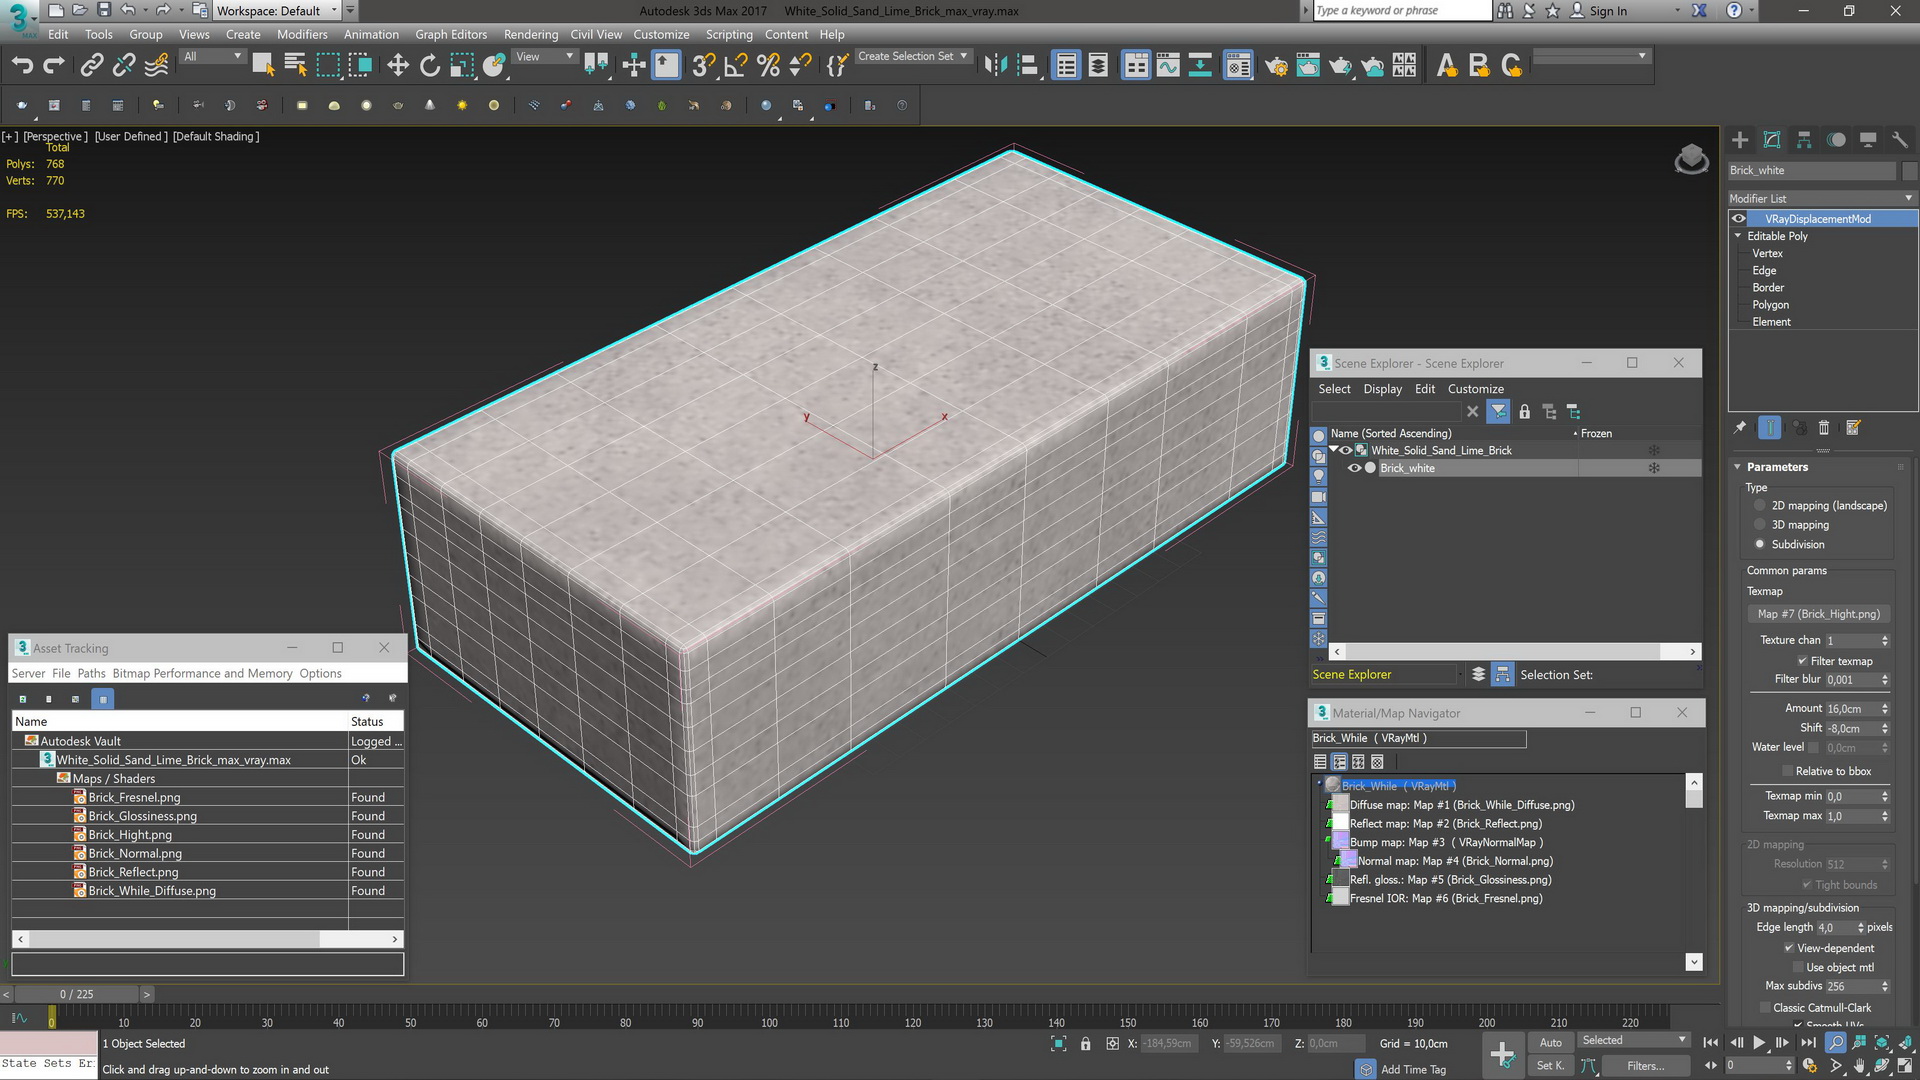
Task: Open the Scripting menu
Action: tap(729, 34)
